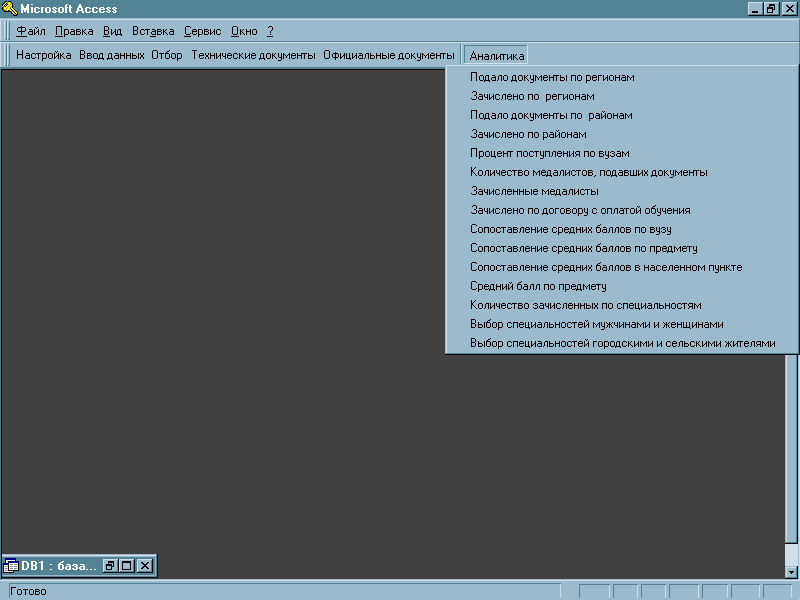Image resolution: width=800 pixels, height=600 pixels.
Task: Select Зачислено по регионам
Action: click(622, 96)
